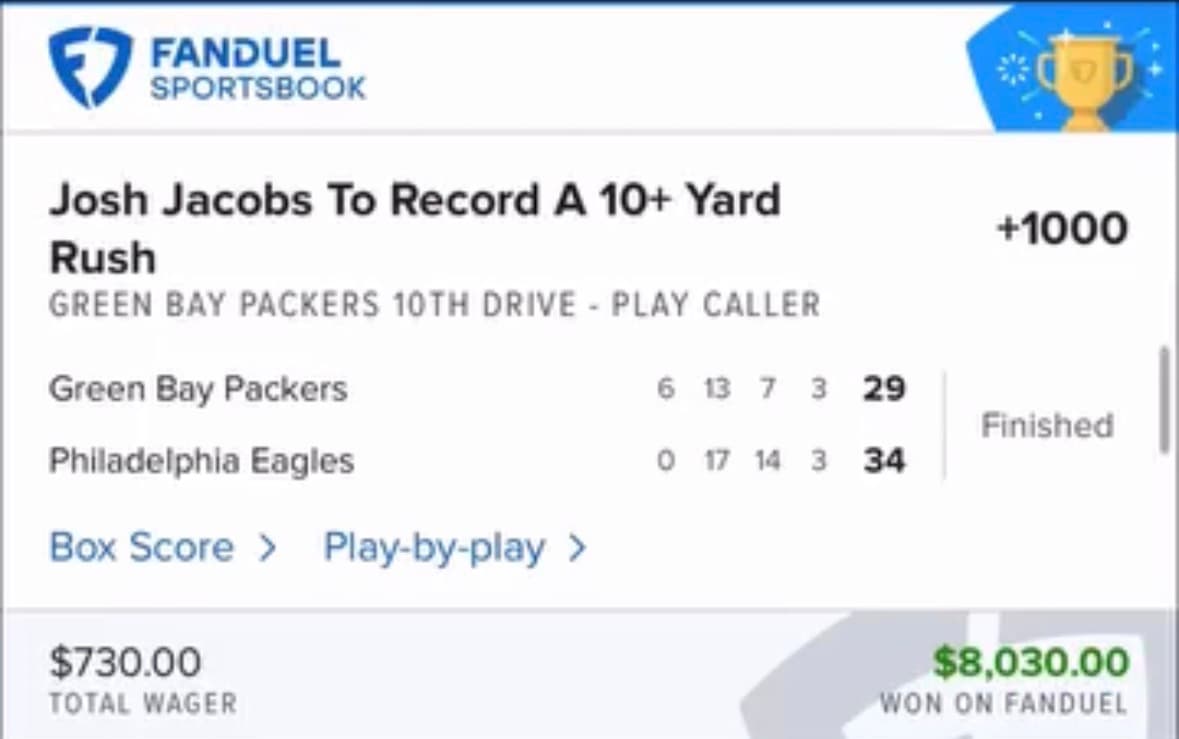Select the Green Bay Packers row
The image size is (1179, 739).
[x=198, y=389]
